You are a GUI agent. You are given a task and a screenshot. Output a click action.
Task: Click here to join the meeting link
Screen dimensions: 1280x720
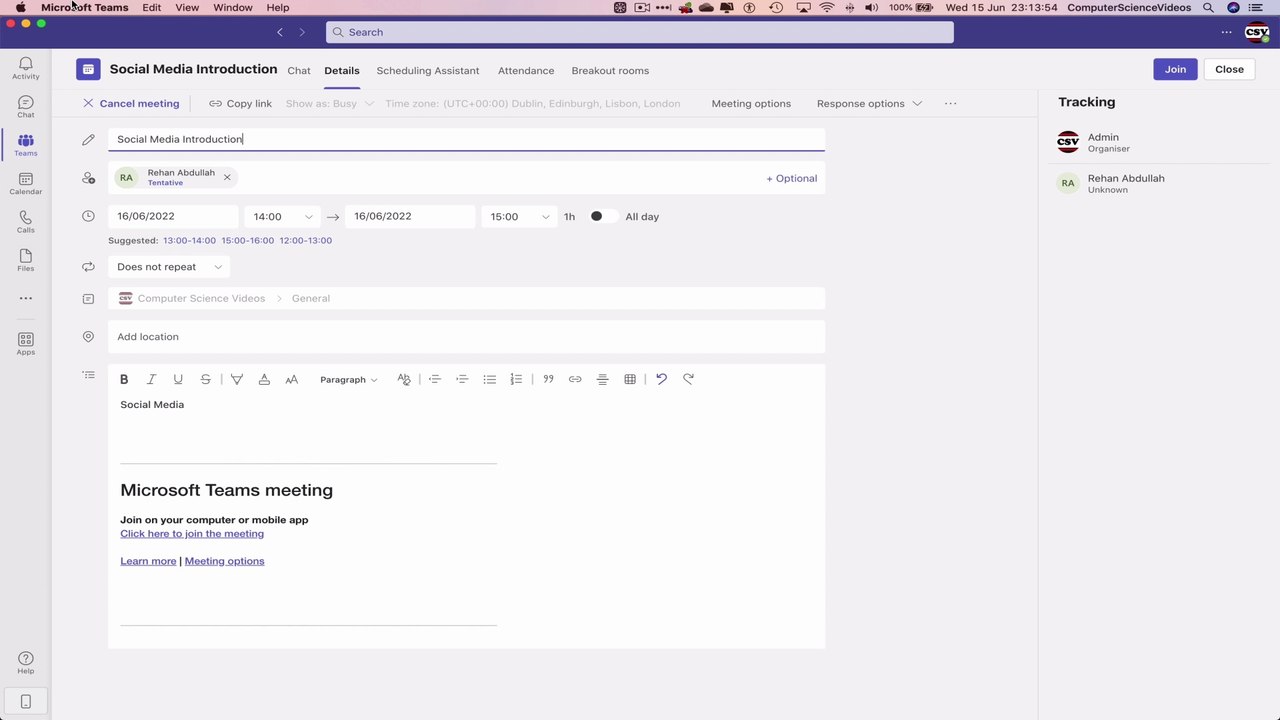pyautogui.click(x=192, y=534)
